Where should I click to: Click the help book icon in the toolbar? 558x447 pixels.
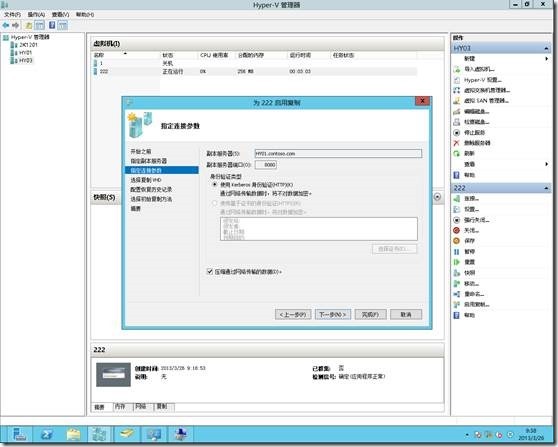[52, 25]
